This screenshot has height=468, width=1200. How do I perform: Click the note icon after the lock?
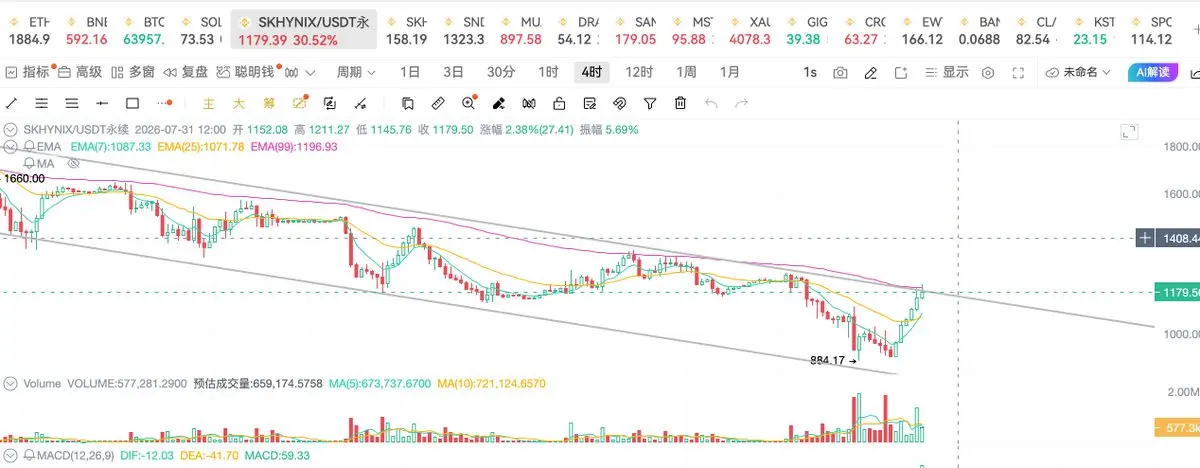click(x=589, y=103)
